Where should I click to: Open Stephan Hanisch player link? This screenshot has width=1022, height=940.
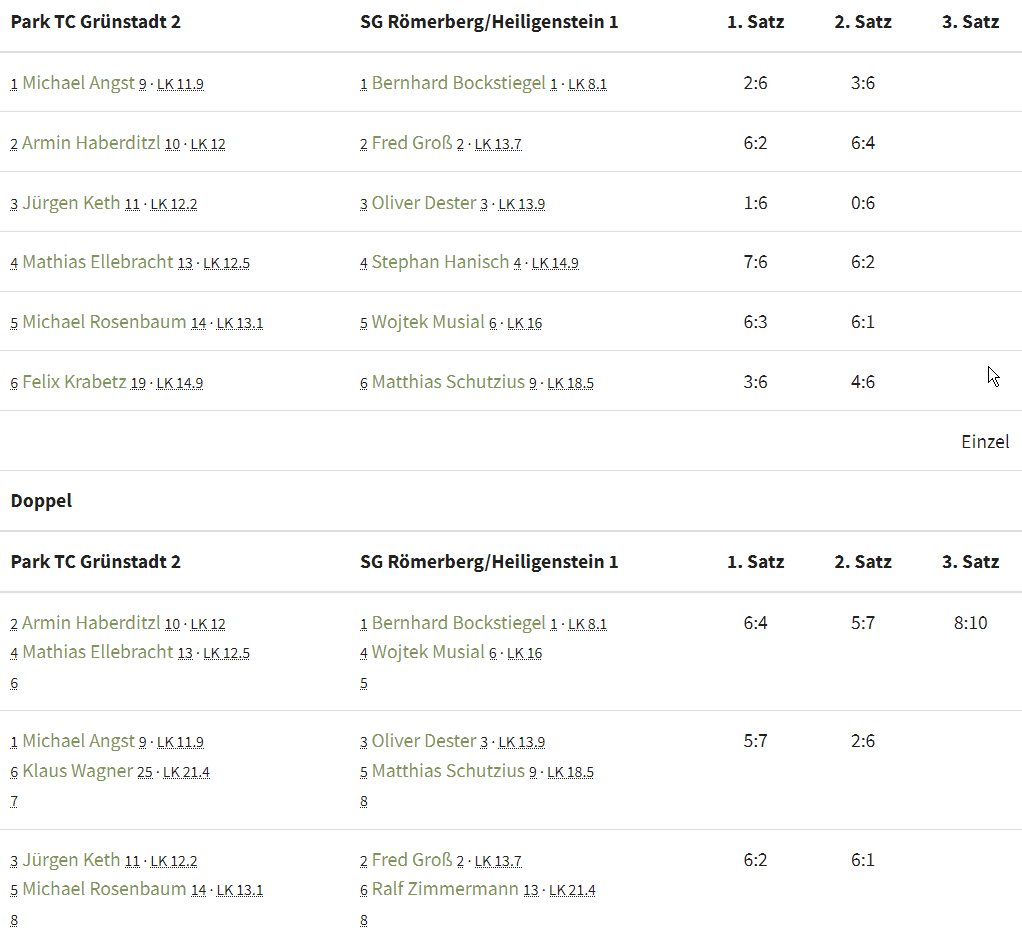(440, 262)
